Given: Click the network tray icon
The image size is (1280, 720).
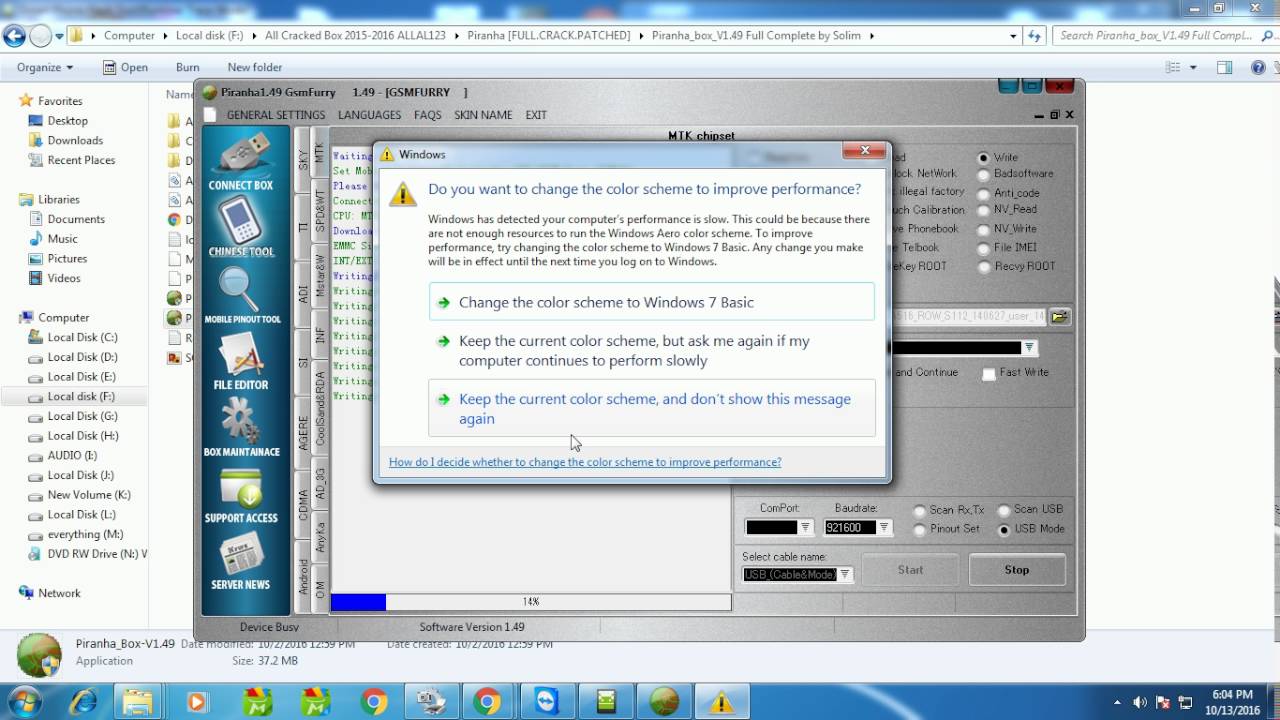Looking at the screenshot, I should click(x=1185, y=702).
